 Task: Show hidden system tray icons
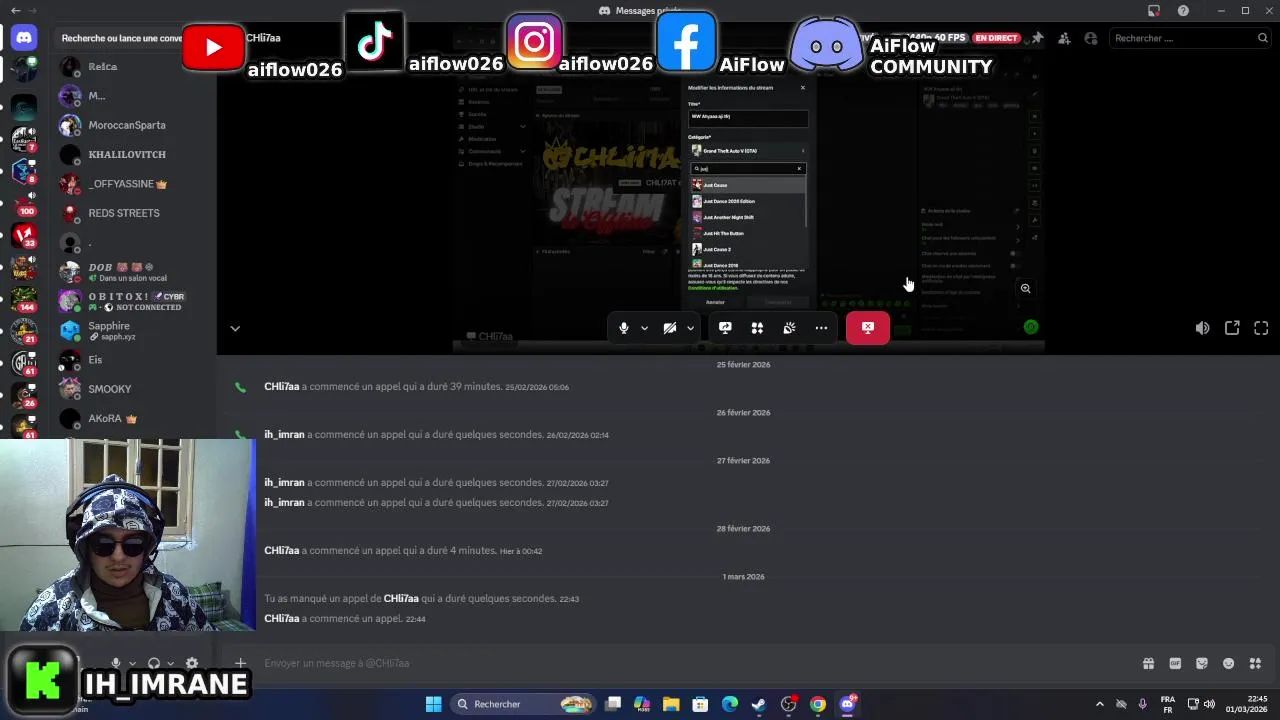[1100, 704]
